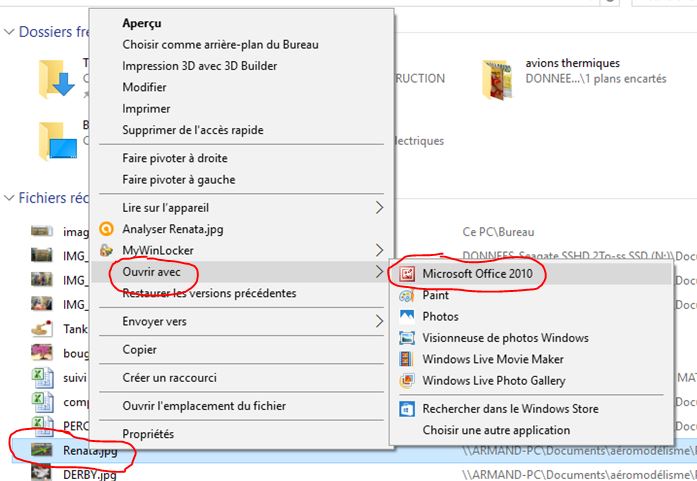Select Faire pivoter à droite
This screenshot has width=697, height=481.
pos(175,158)
